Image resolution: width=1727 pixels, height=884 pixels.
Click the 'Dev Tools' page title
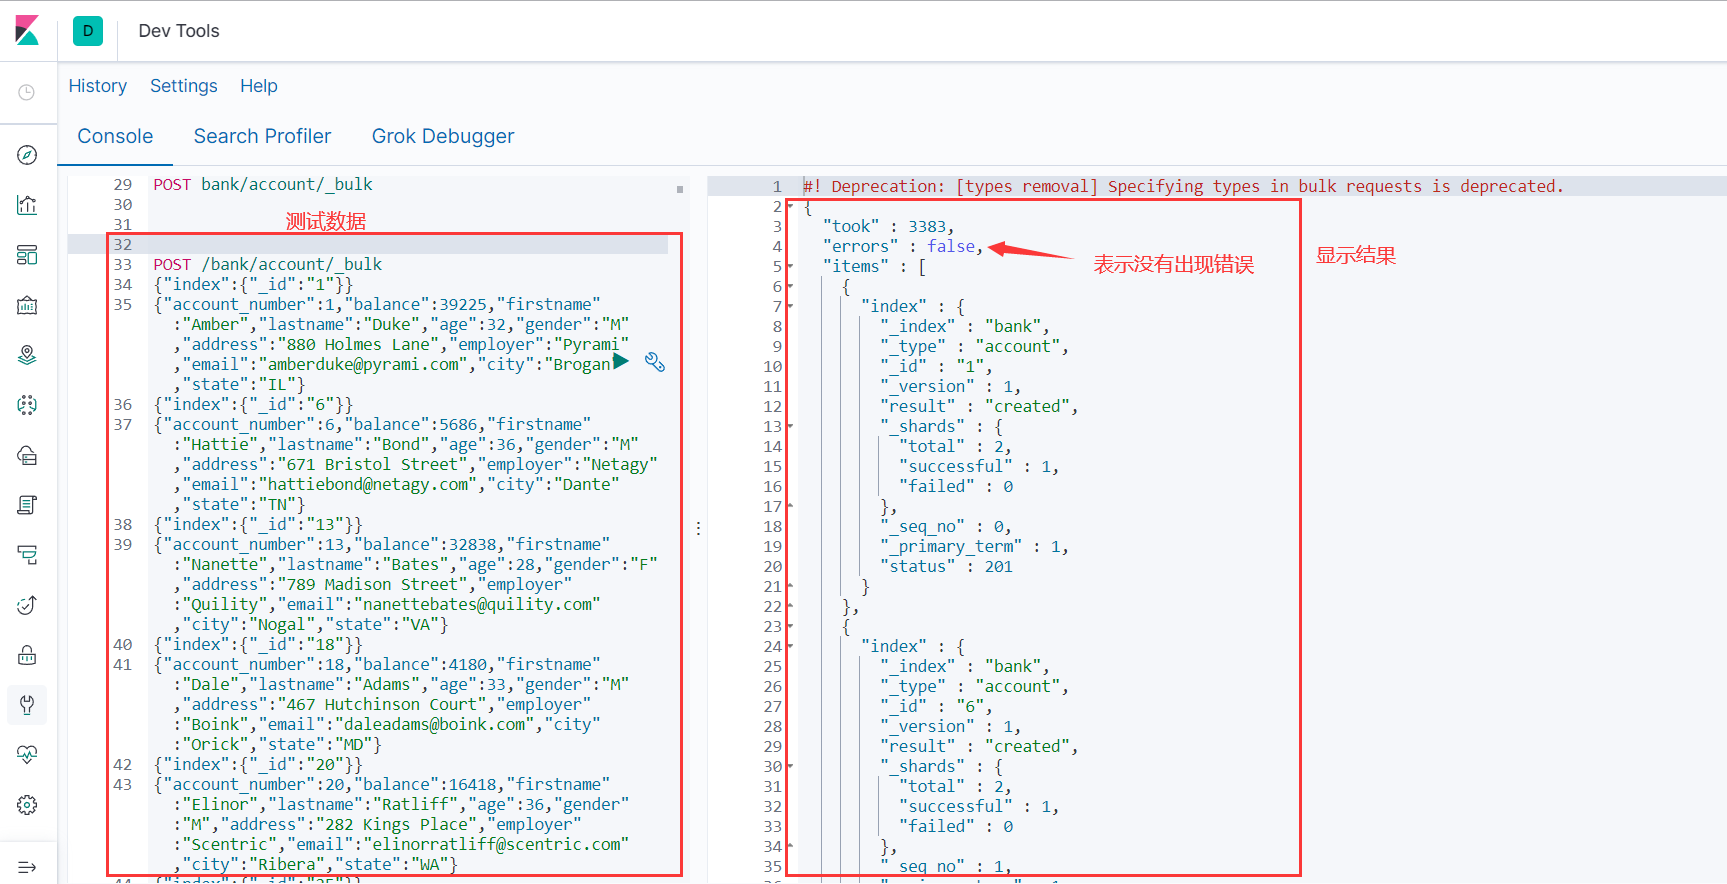tap(179, 31)
